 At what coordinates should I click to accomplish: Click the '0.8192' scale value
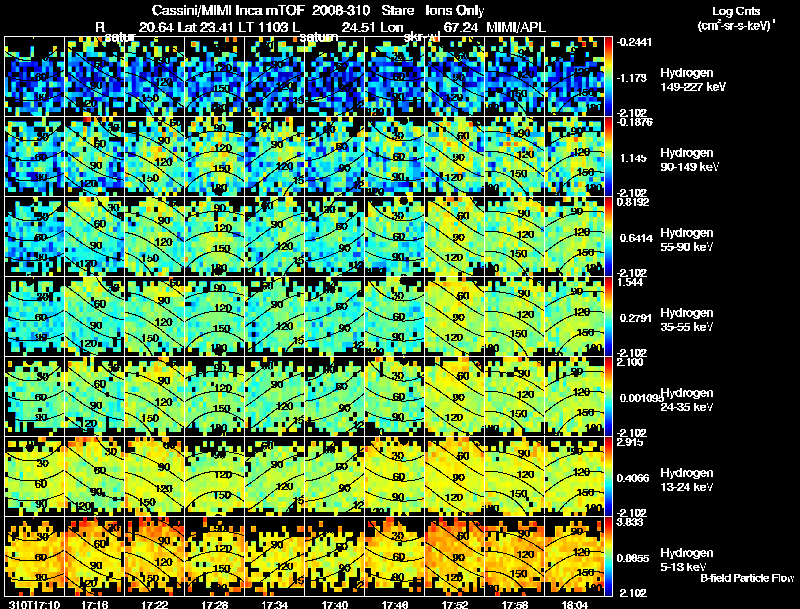pyautogui.click(x=633, y=202)
